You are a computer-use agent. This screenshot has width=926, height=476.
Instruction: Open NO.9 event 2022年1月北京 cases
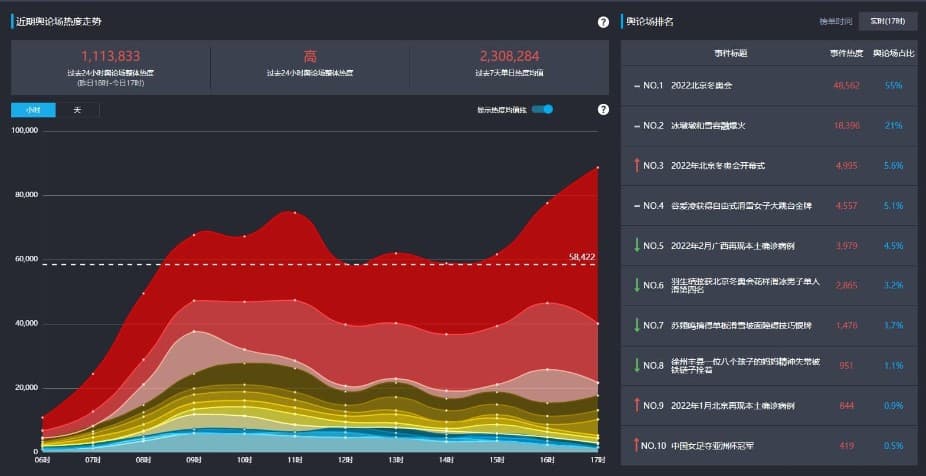coord(732,406)
